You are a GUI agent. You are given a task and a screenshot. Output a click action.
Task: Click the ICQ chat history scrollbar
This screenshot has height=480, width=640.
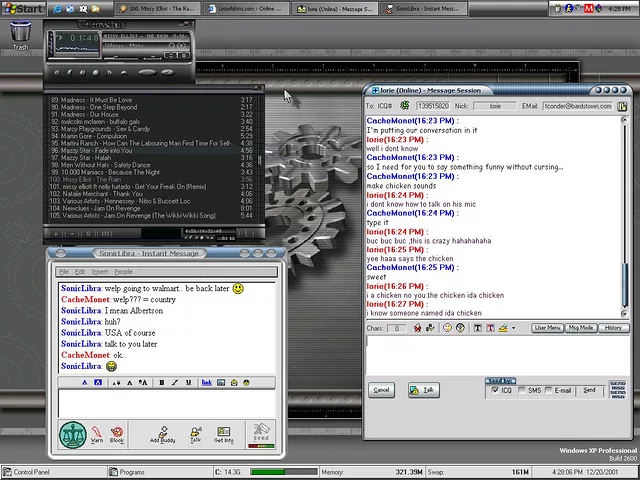click(624, 217)
